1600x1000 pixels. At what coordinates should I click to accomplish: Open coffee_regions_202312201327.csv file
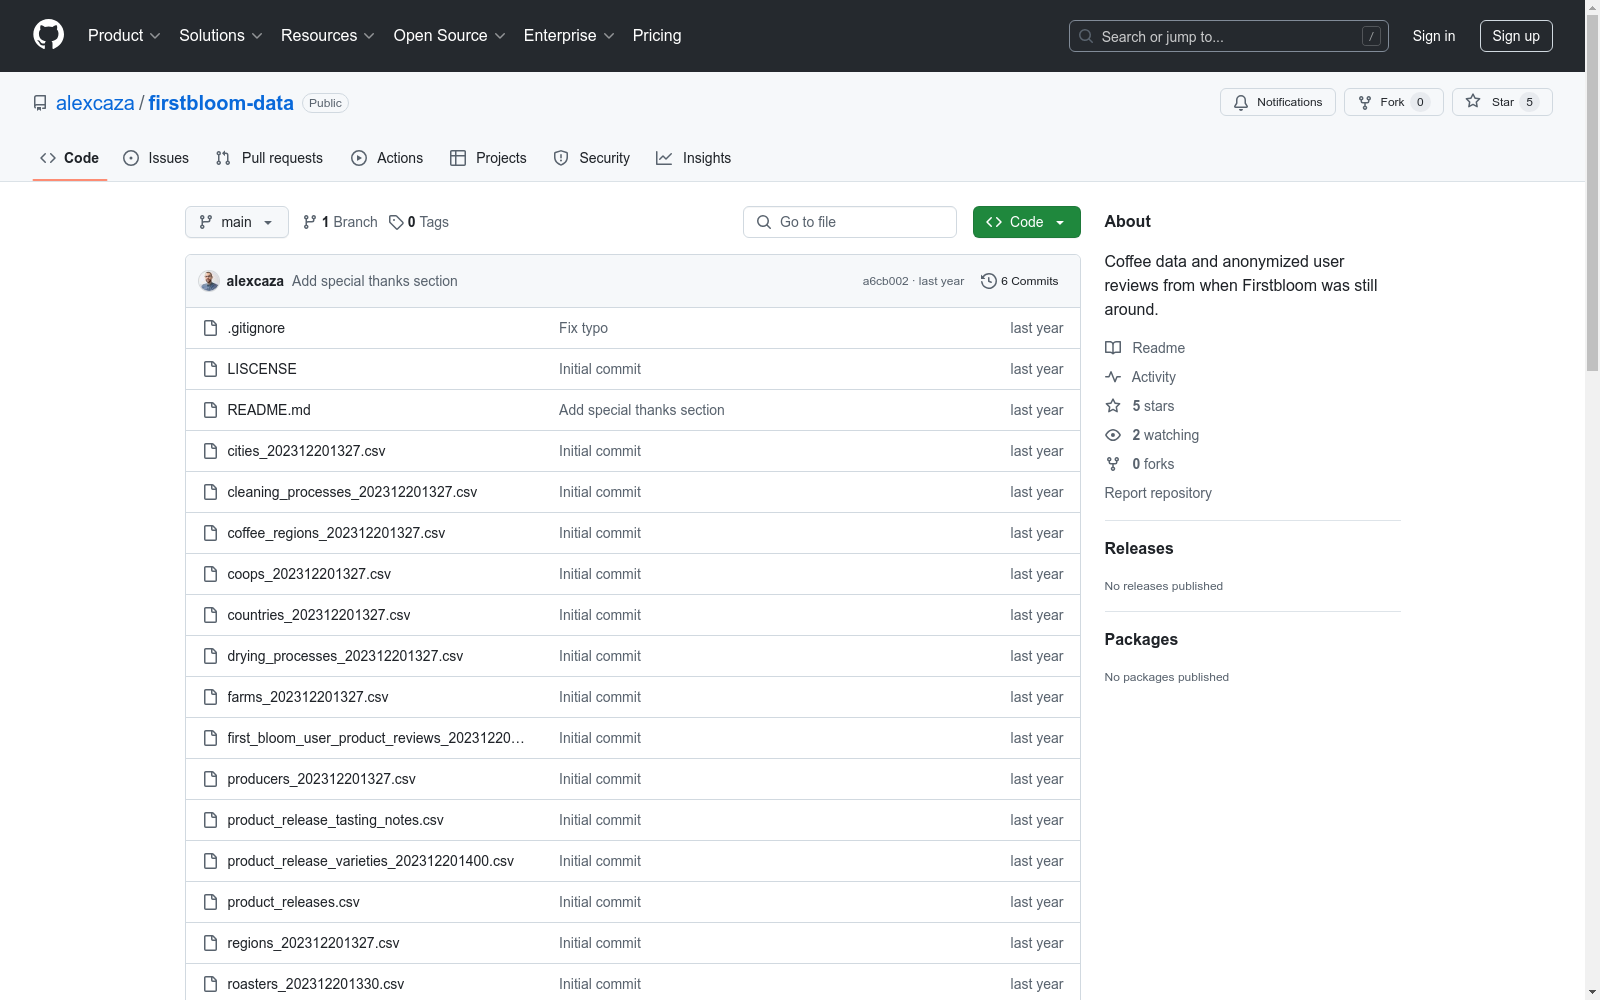click(x=336, y=533)
